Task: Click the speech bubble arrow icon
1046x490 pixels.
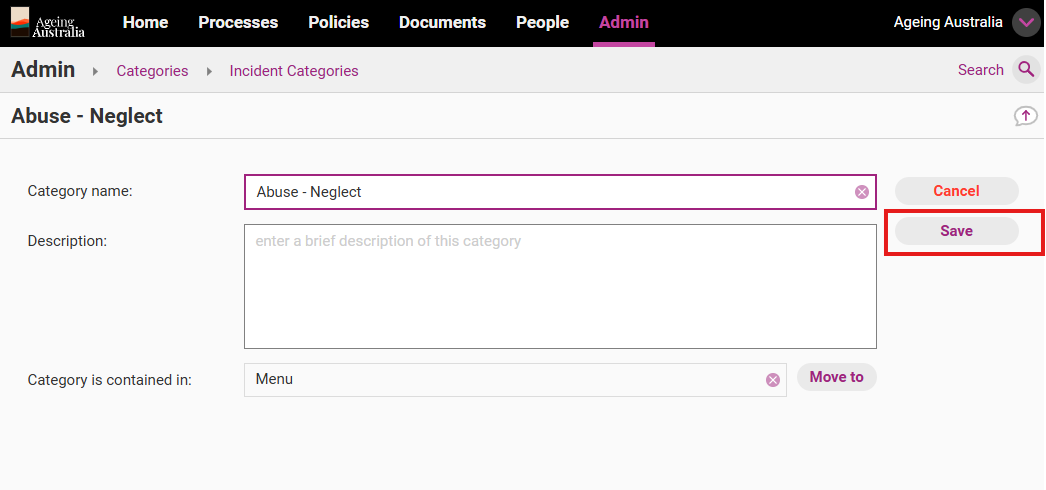Action: click(1025, 116)
